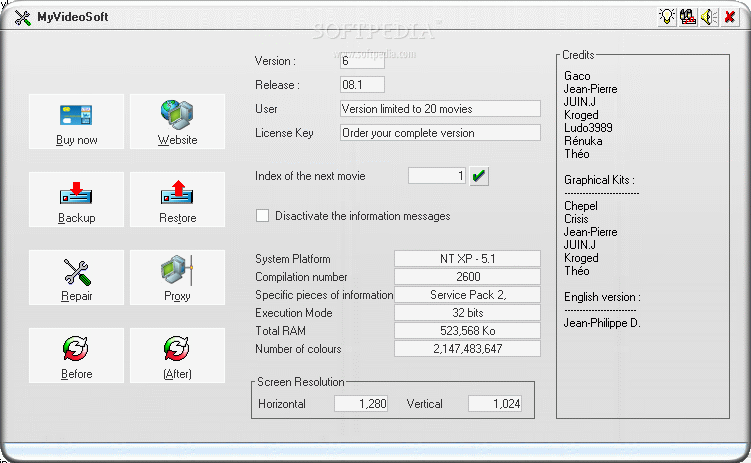This screenshot has width=751, height=463.
Task: Open Proxy settings
Action: [x=177, y=277]
